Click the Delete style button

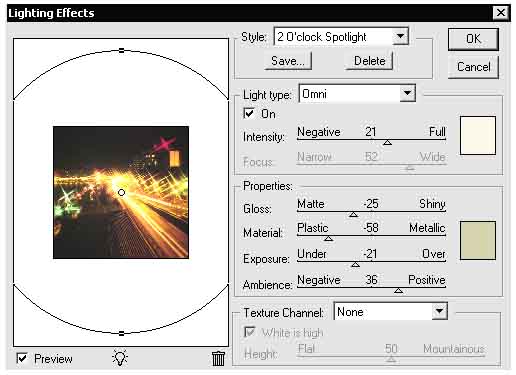[x=369, y=61]
